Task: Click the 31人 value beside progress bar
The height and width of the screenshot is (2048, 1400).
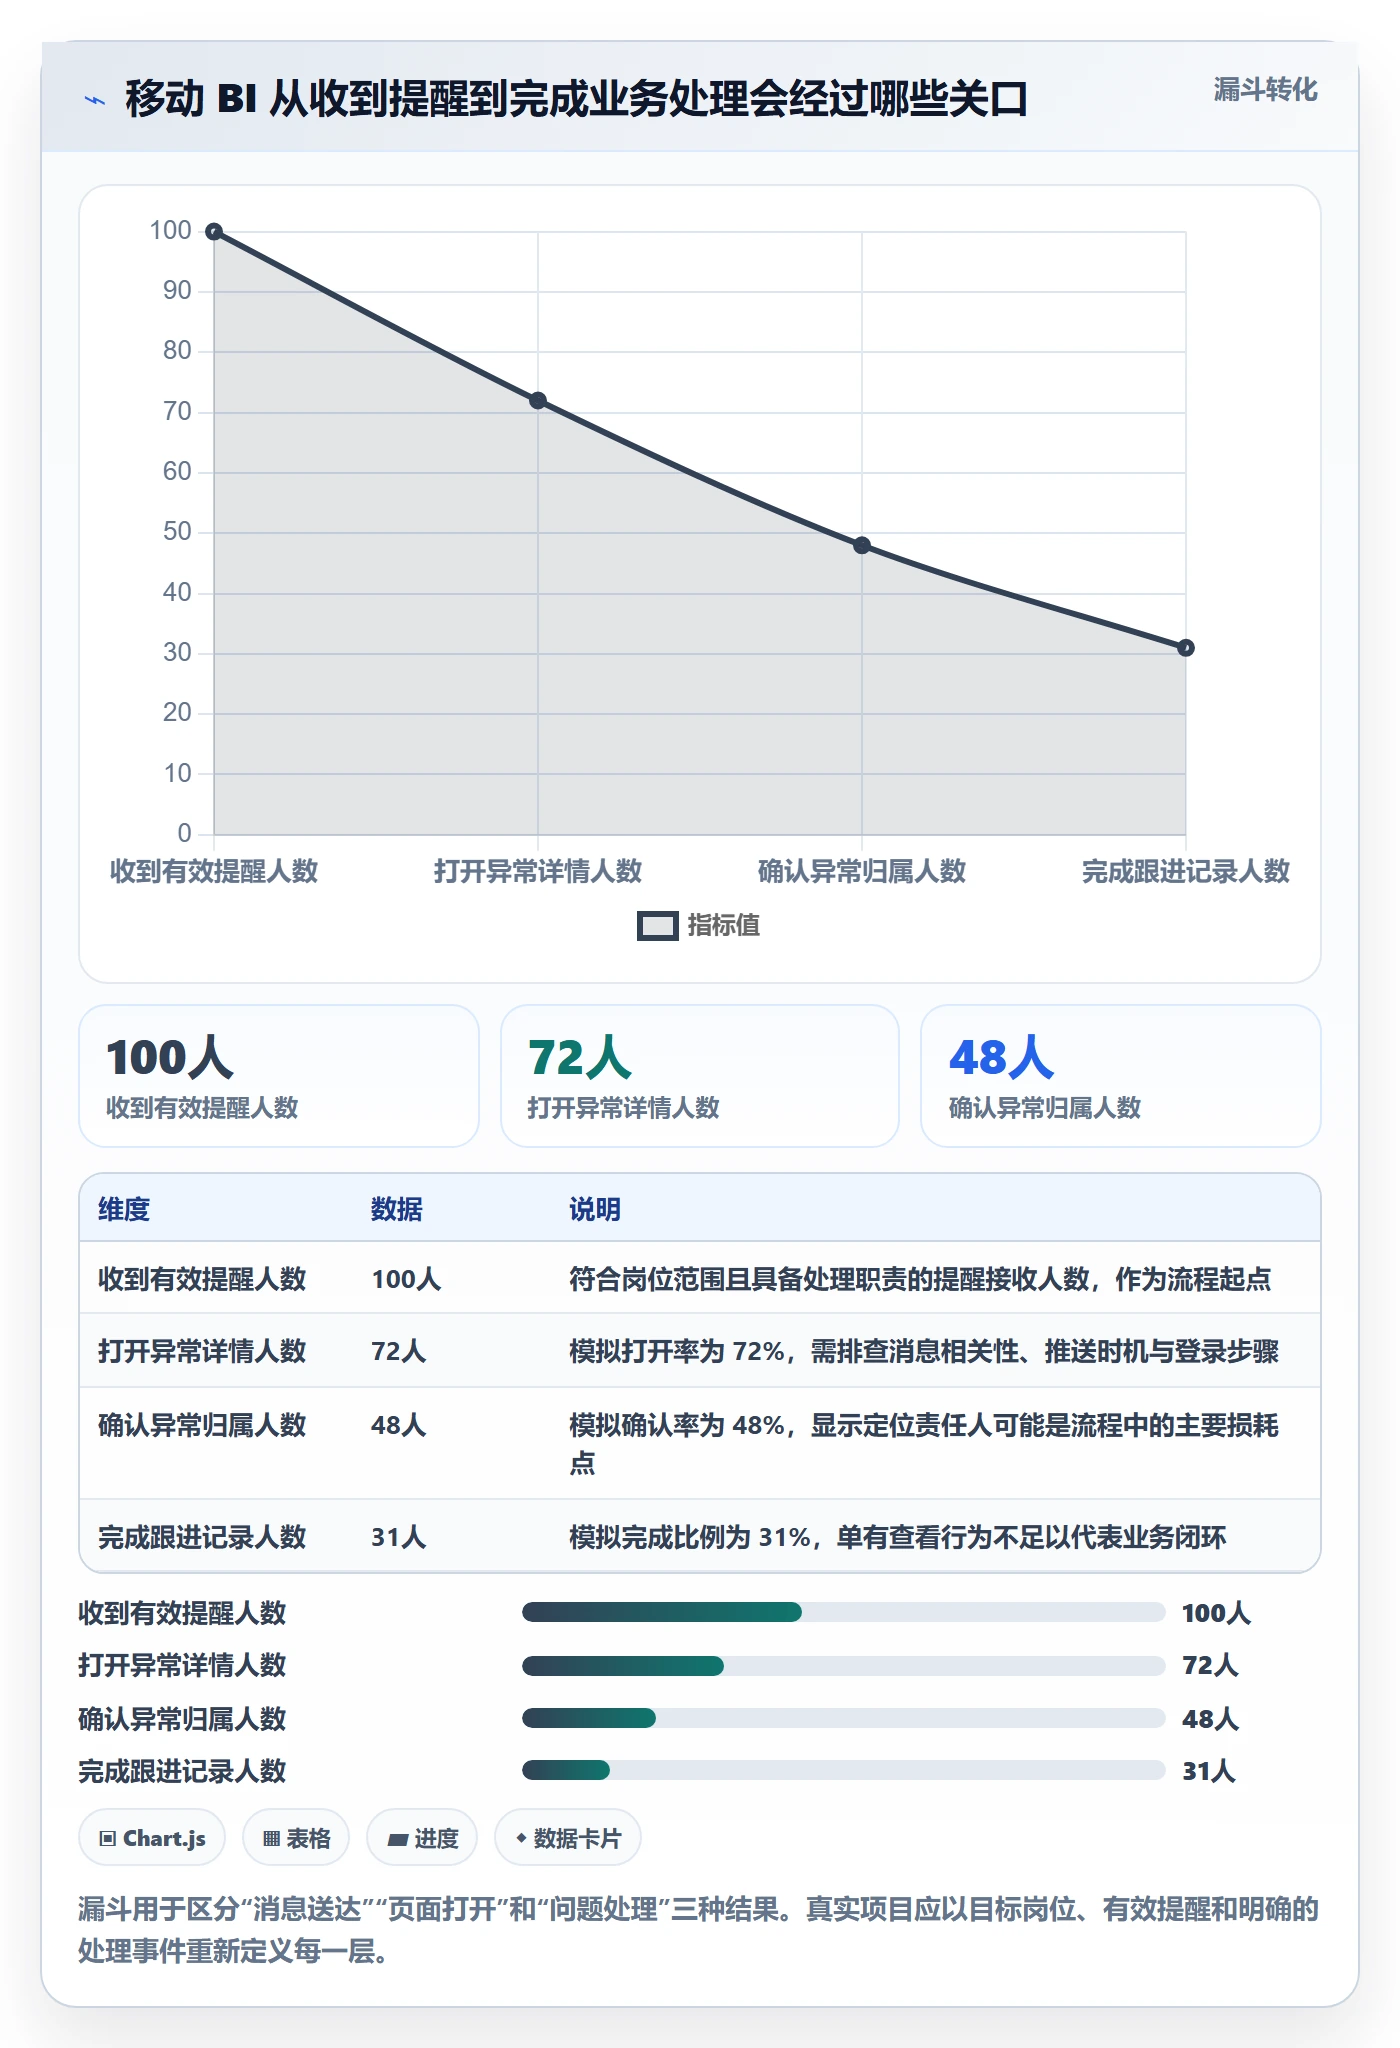Action: [x=1209, y=1771]
